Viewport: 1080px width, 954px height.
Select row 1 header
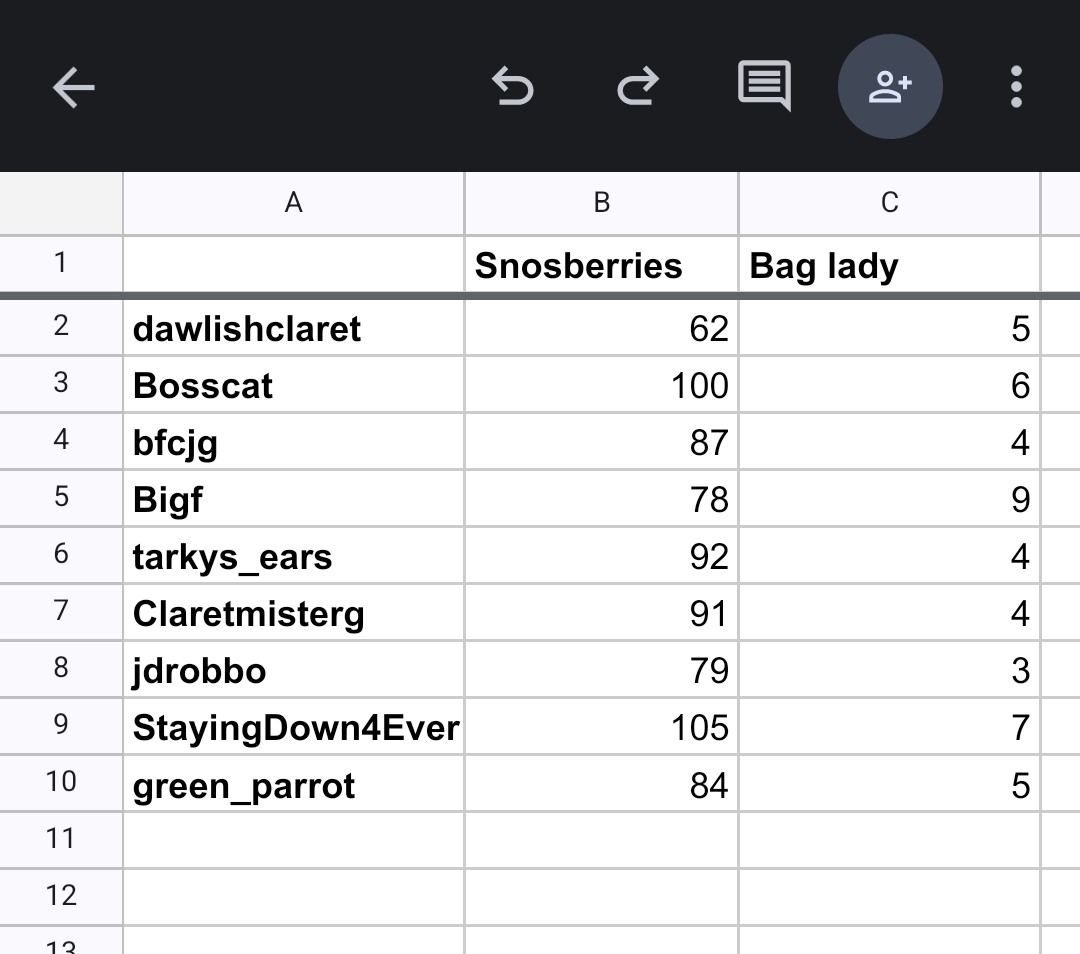(x=61, y=263)
